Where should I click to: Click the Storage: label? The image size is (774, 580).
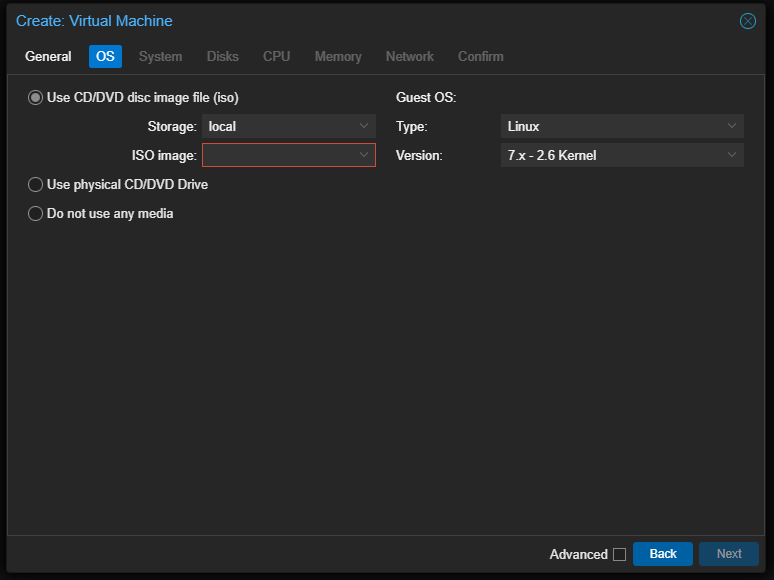pyautogui.click(x=172, y=127)
